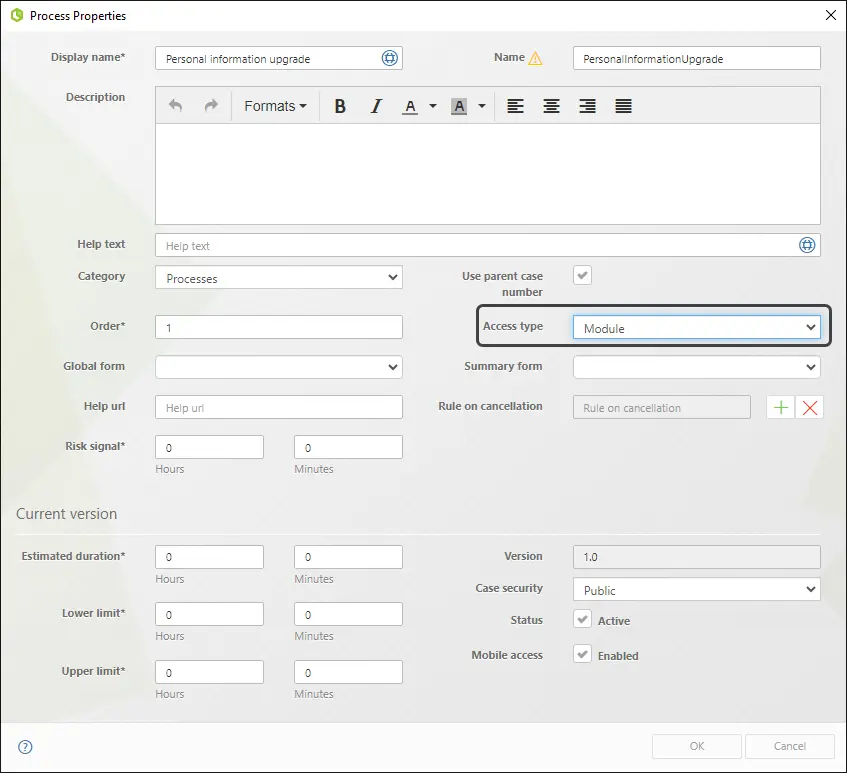Click the redo arrow in Description toolbar

click(211, 105)
